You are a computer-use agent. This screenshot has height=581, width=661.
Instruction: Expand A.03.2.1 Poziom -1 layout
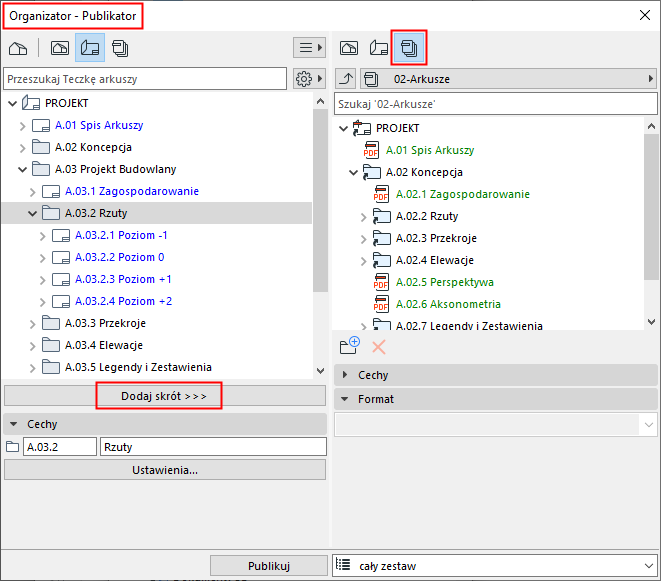point(43,235)
